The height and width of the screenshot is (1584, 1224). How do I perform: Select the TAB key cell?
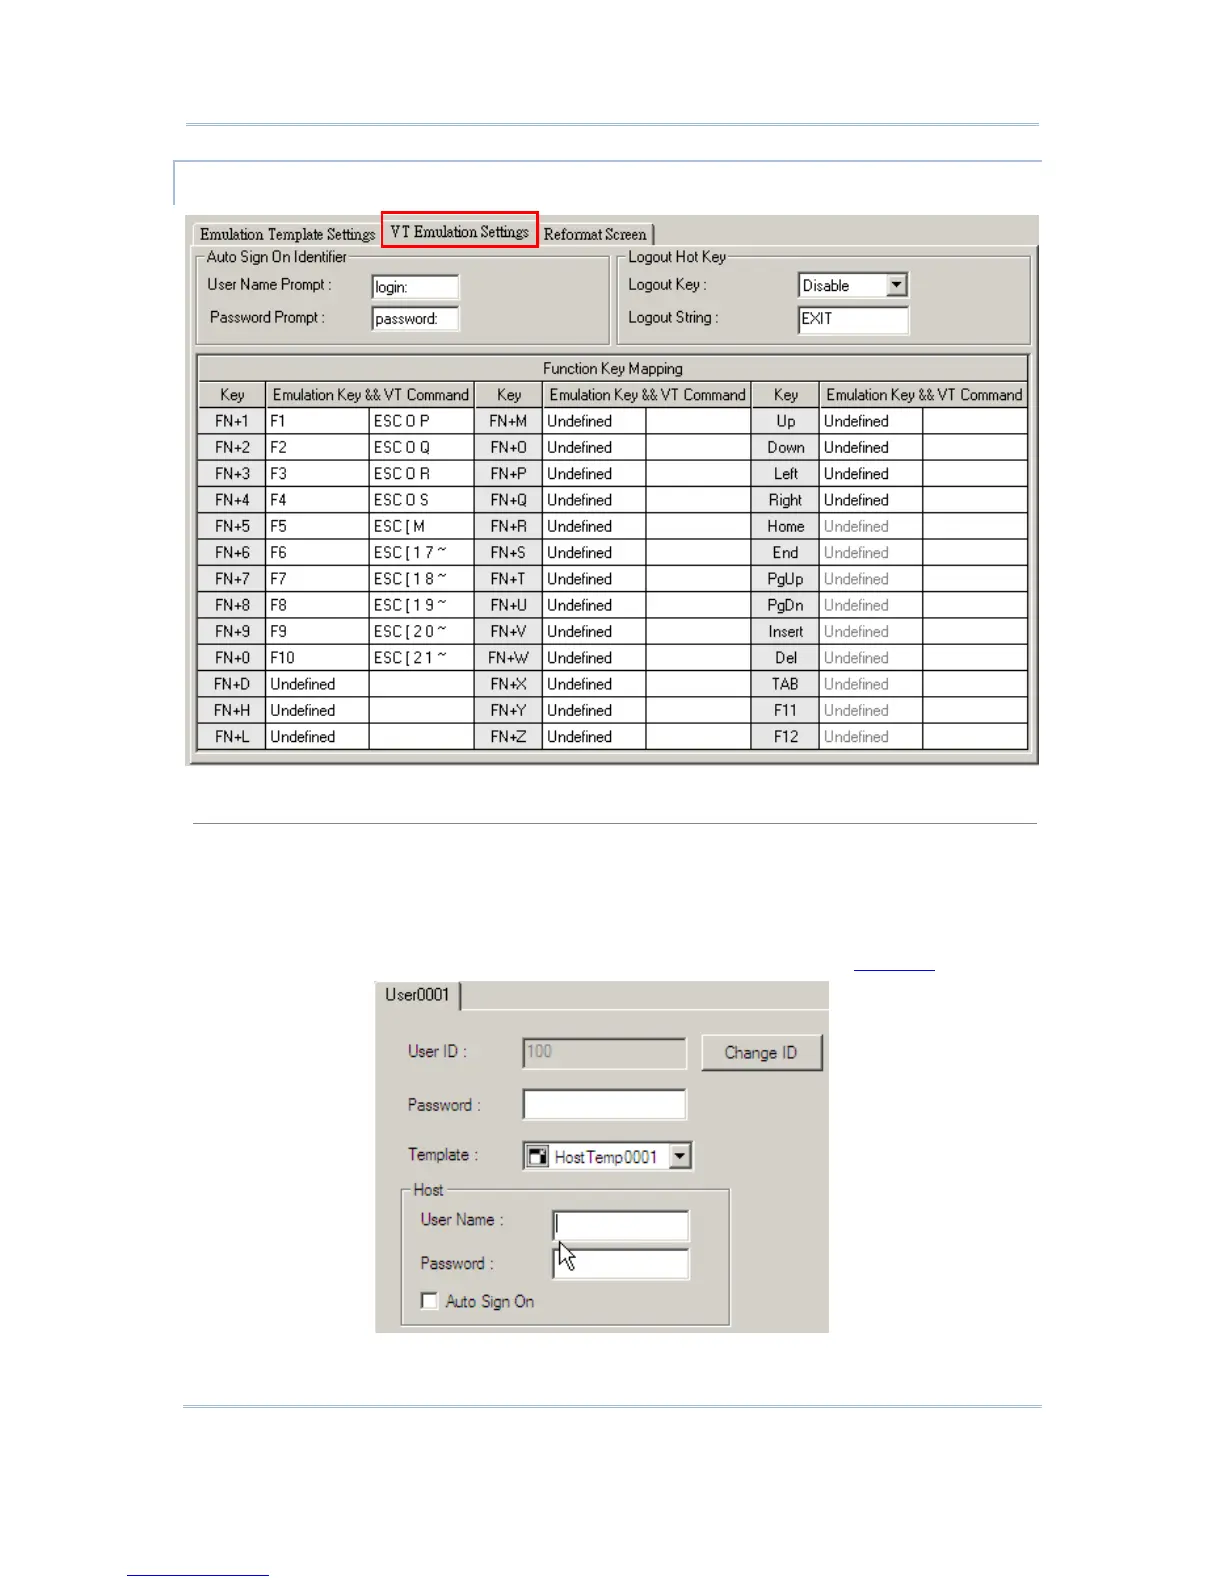click(785, 684)
